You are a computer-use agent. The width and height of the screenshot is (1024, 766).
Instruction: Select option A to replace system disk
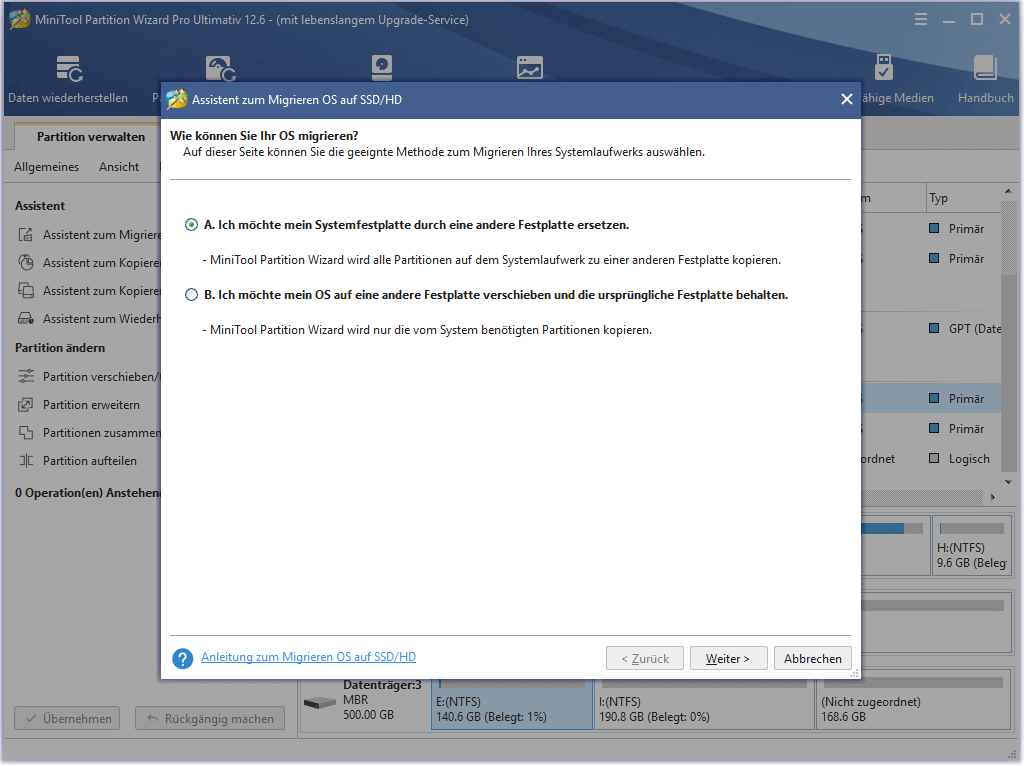click(191, 225)
